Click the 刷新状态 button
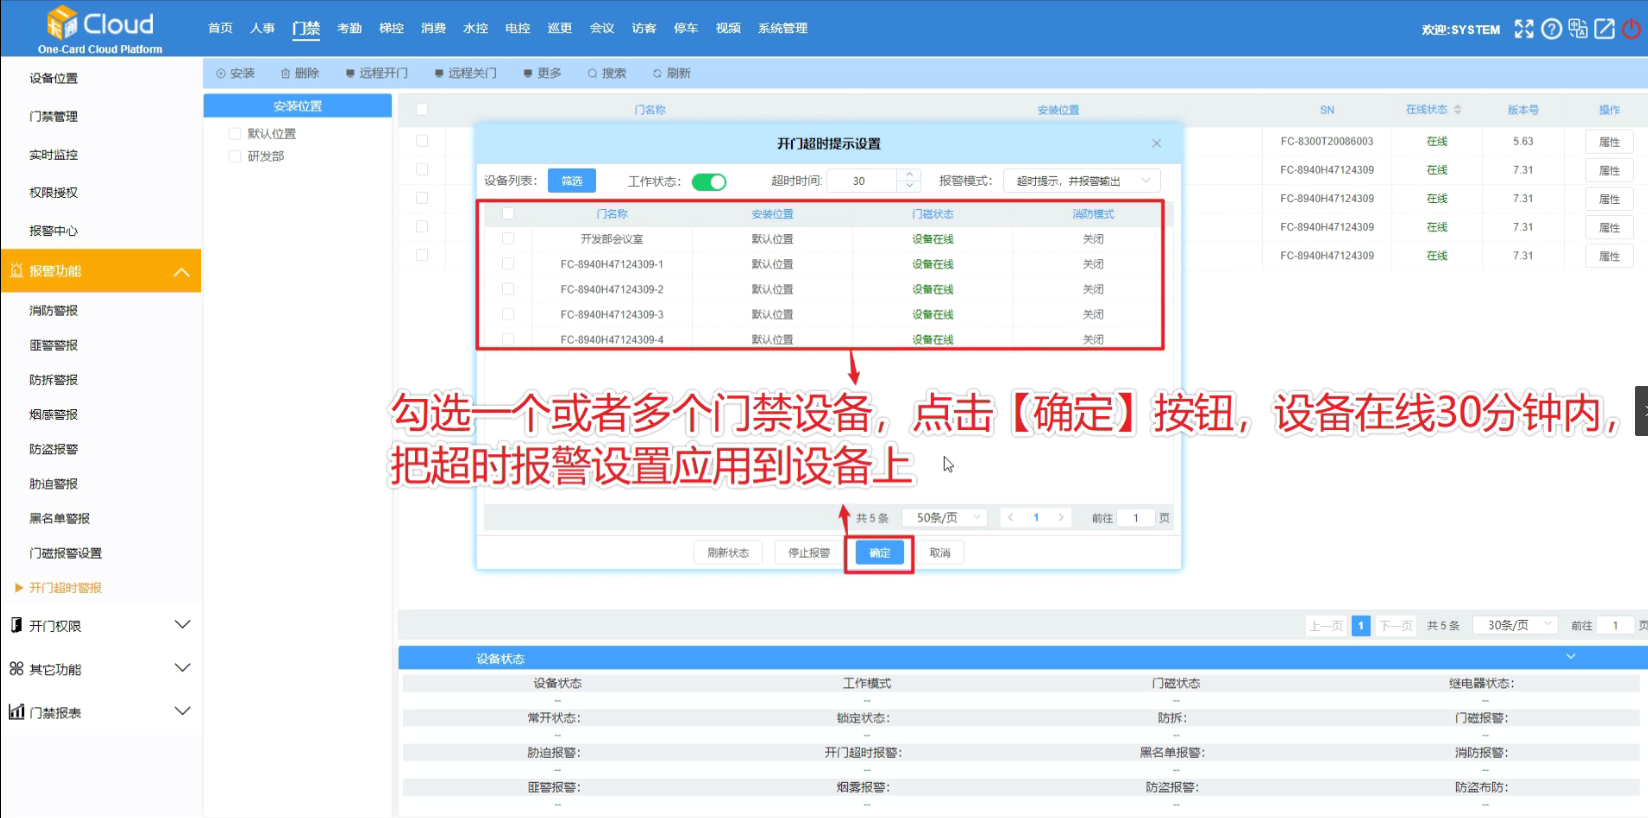Image resolution: width=1648 pixels, height=818 pixels. [x=728, y=552]
